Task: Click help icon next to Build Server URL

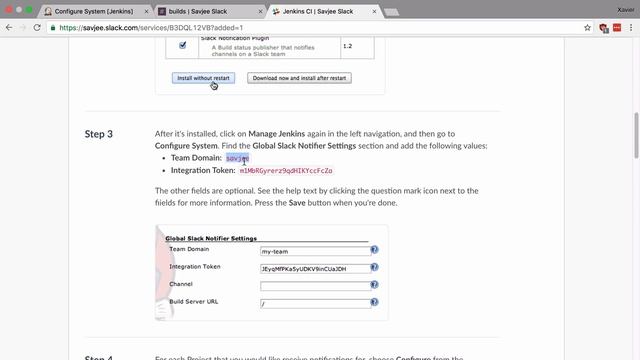Action: click(x=374, y=302)
